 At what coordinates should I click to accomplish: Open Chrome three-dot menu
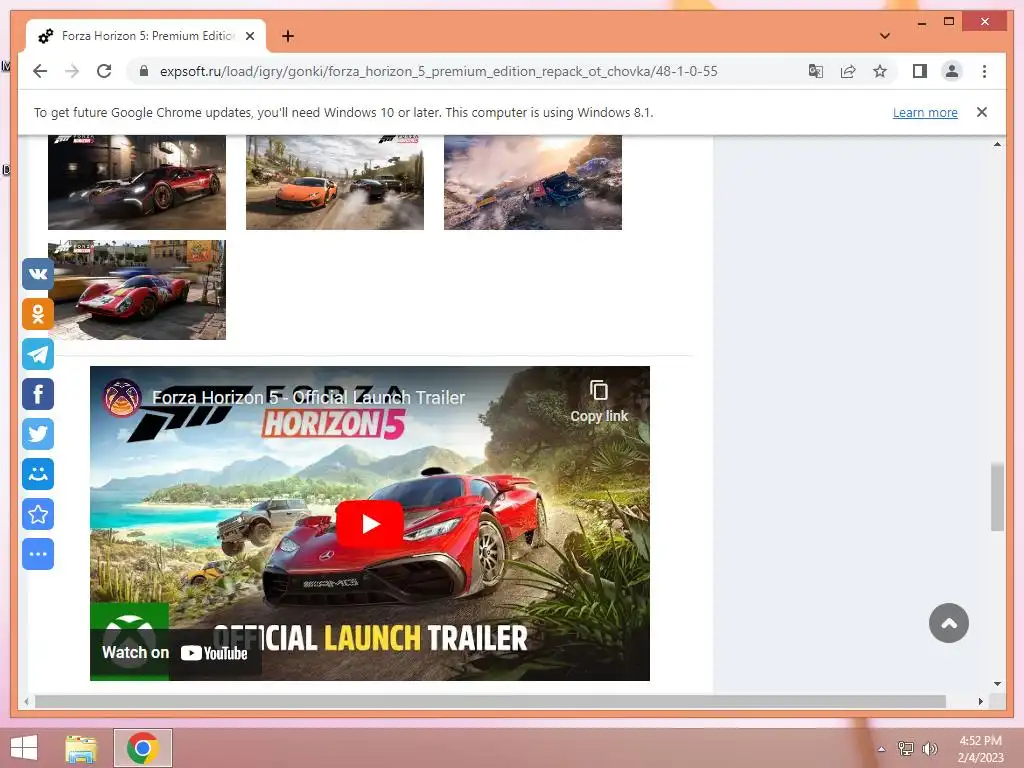click(984, 71)
